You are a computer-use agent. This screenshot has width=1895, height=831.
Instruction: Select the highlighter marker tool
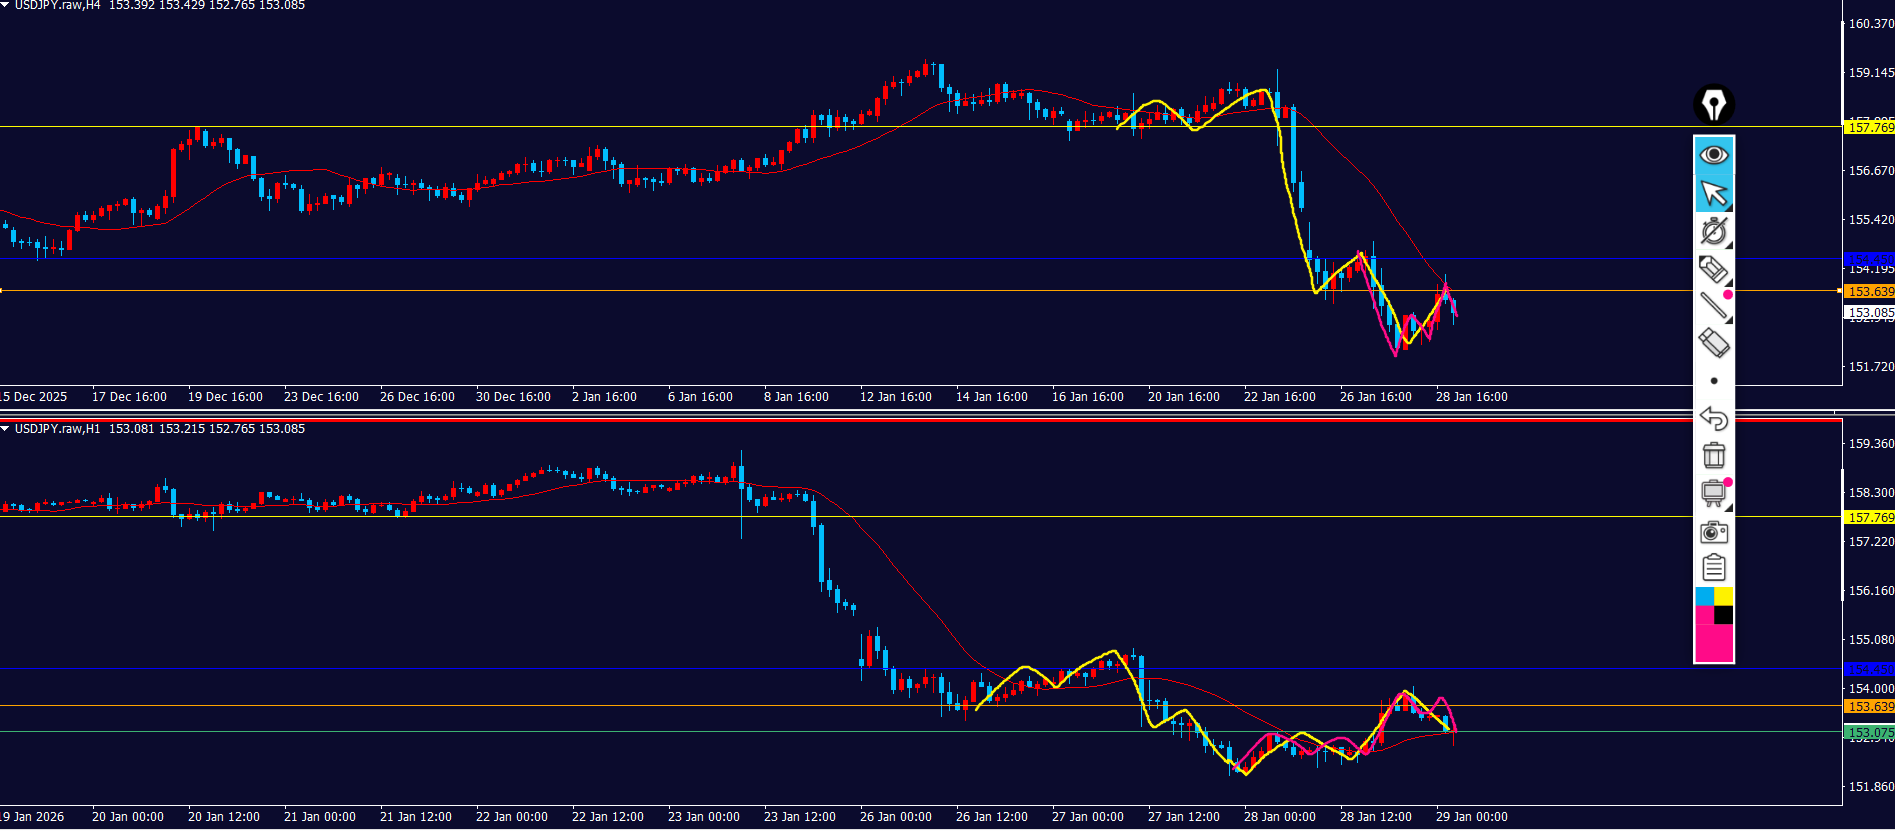coord(1713,269)
